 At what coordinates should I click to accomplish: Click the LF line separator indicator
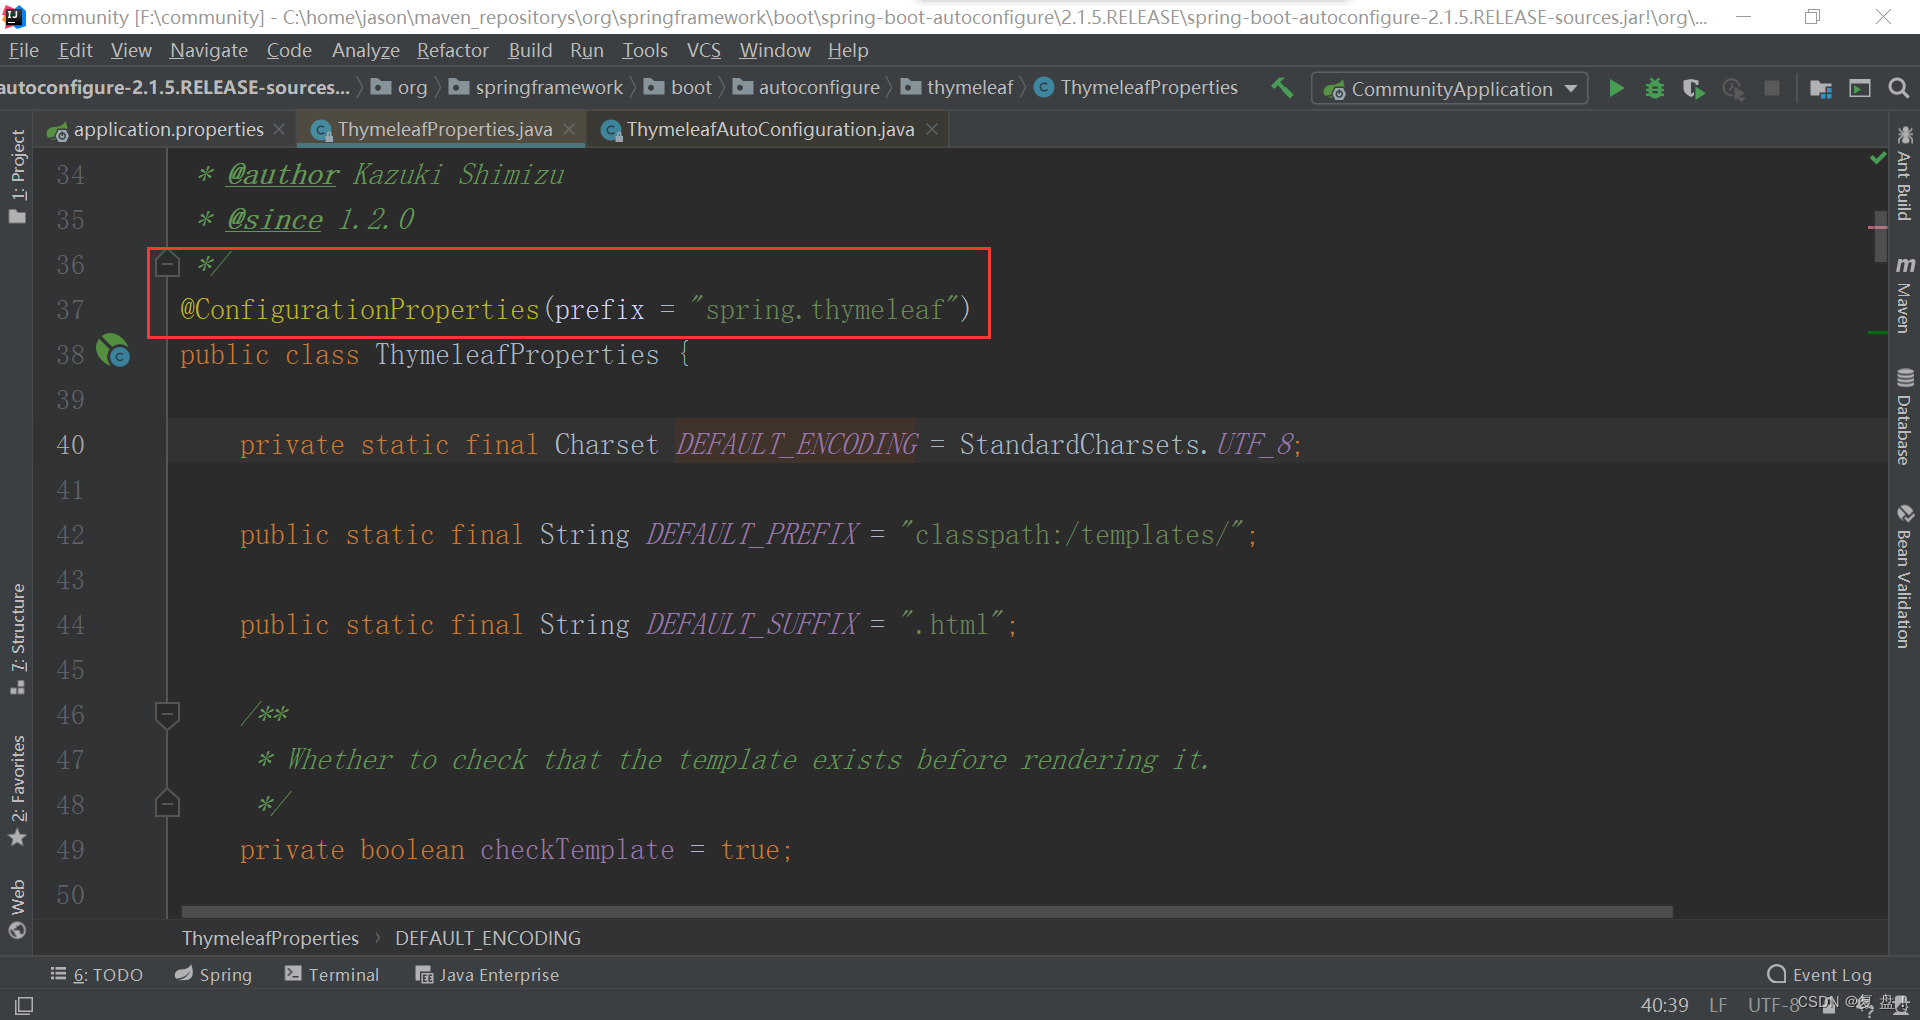(x=1718, y=1005)
